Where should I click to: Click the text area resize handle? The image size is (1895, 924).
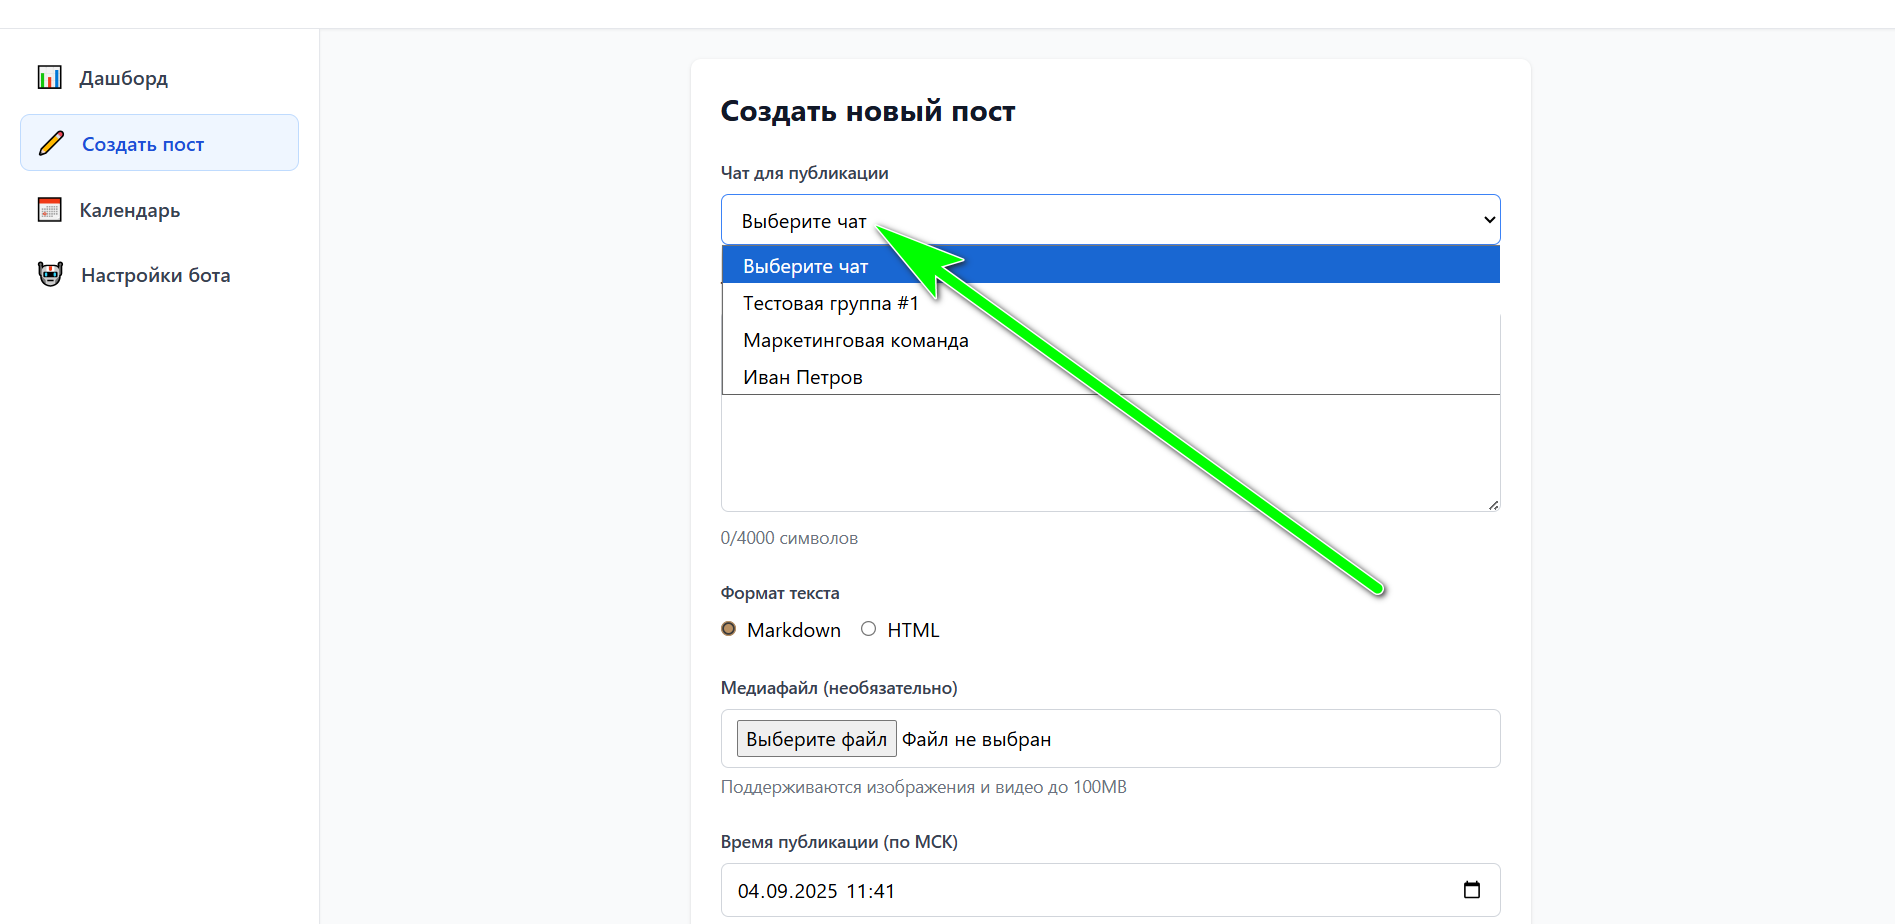coord(1493,505)
